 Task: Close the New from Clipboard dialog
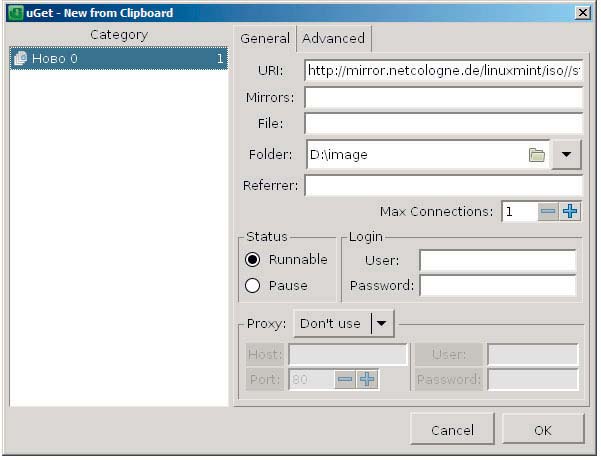click(x=583, y=13)
